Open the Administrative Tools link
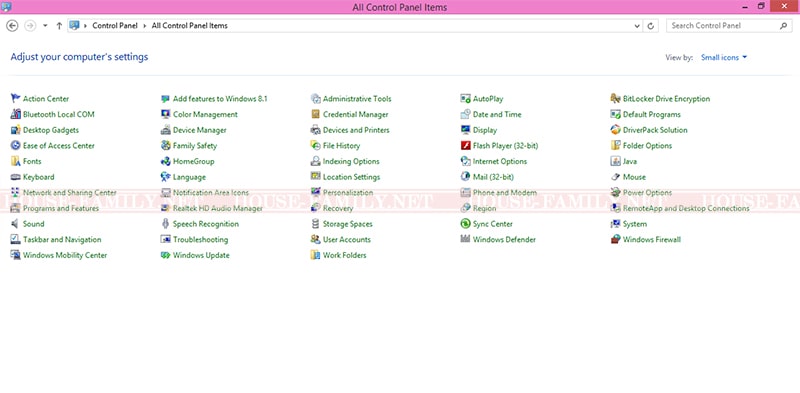800x393 pixels. pos(357,99)
